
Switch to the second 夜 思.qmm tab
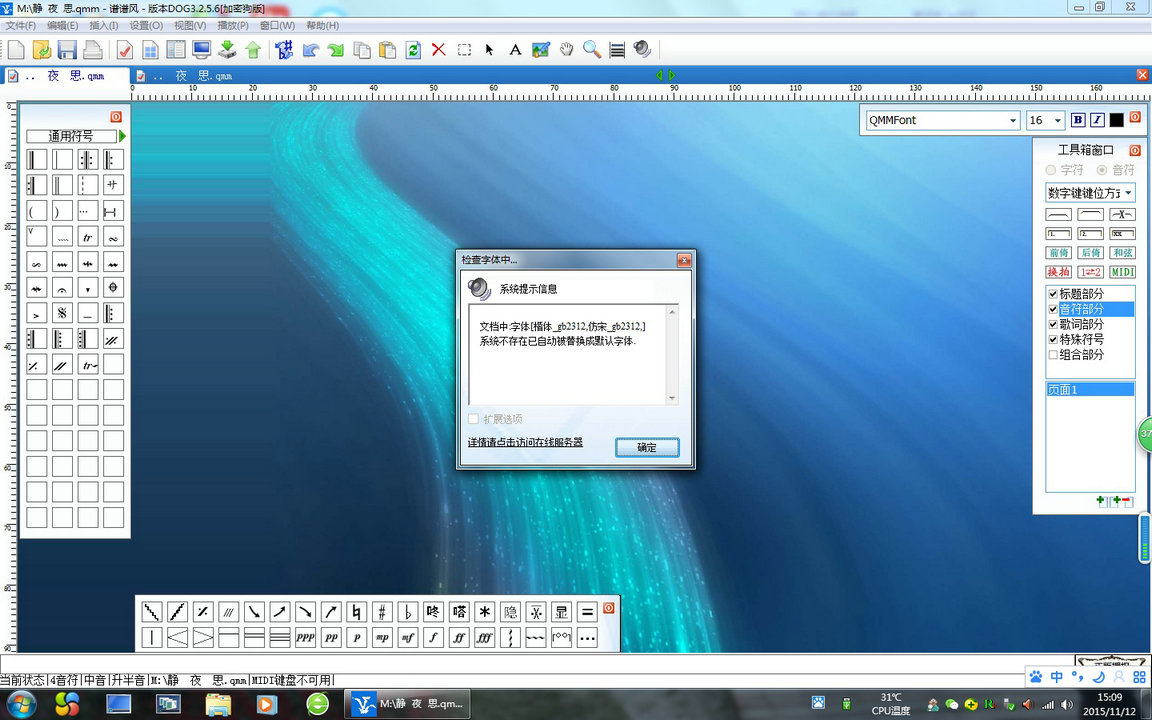pyautogui.click(x=194, y=76)
